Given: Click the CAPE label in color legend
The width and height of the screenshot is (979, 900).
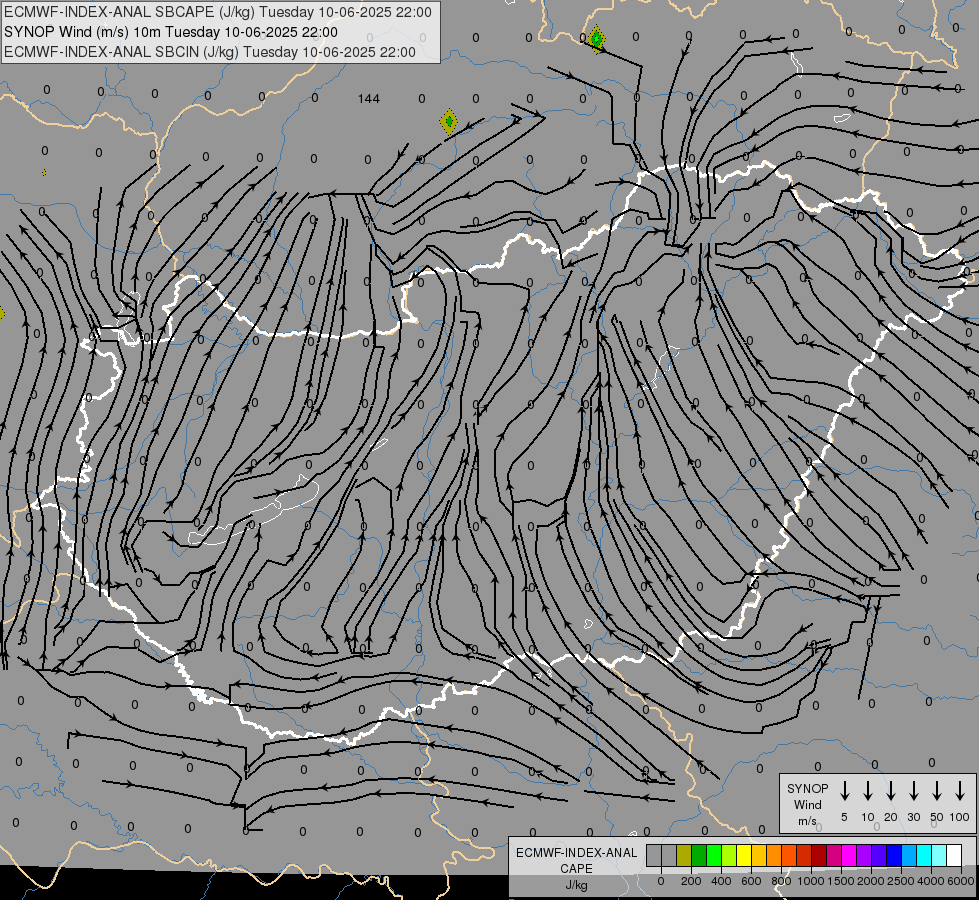Looking at the screenshot, I should pyautogui.click(x=576, y=869).
